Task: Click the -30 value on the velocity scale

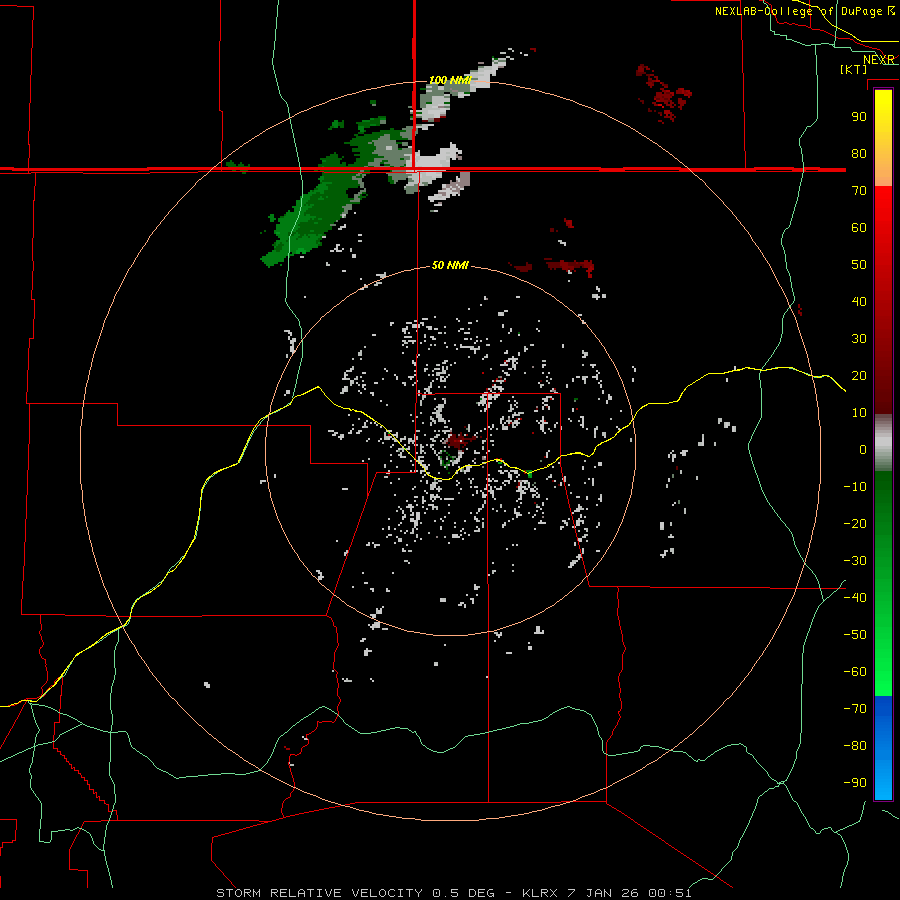Action: point(855,561)
